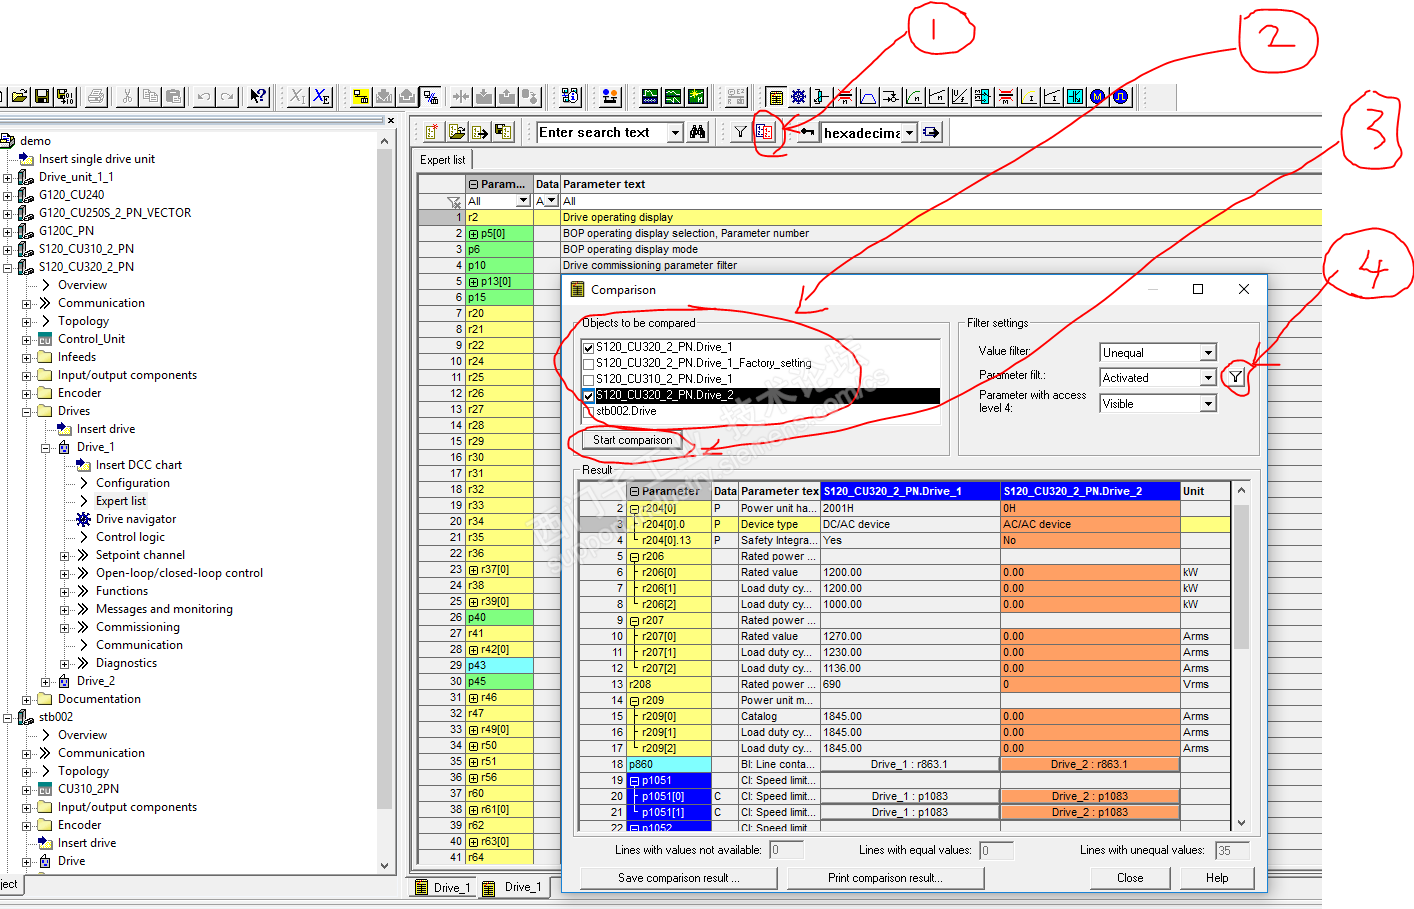Select the Expert list tab
This screenshot has width=1414, height=909.
443,160
